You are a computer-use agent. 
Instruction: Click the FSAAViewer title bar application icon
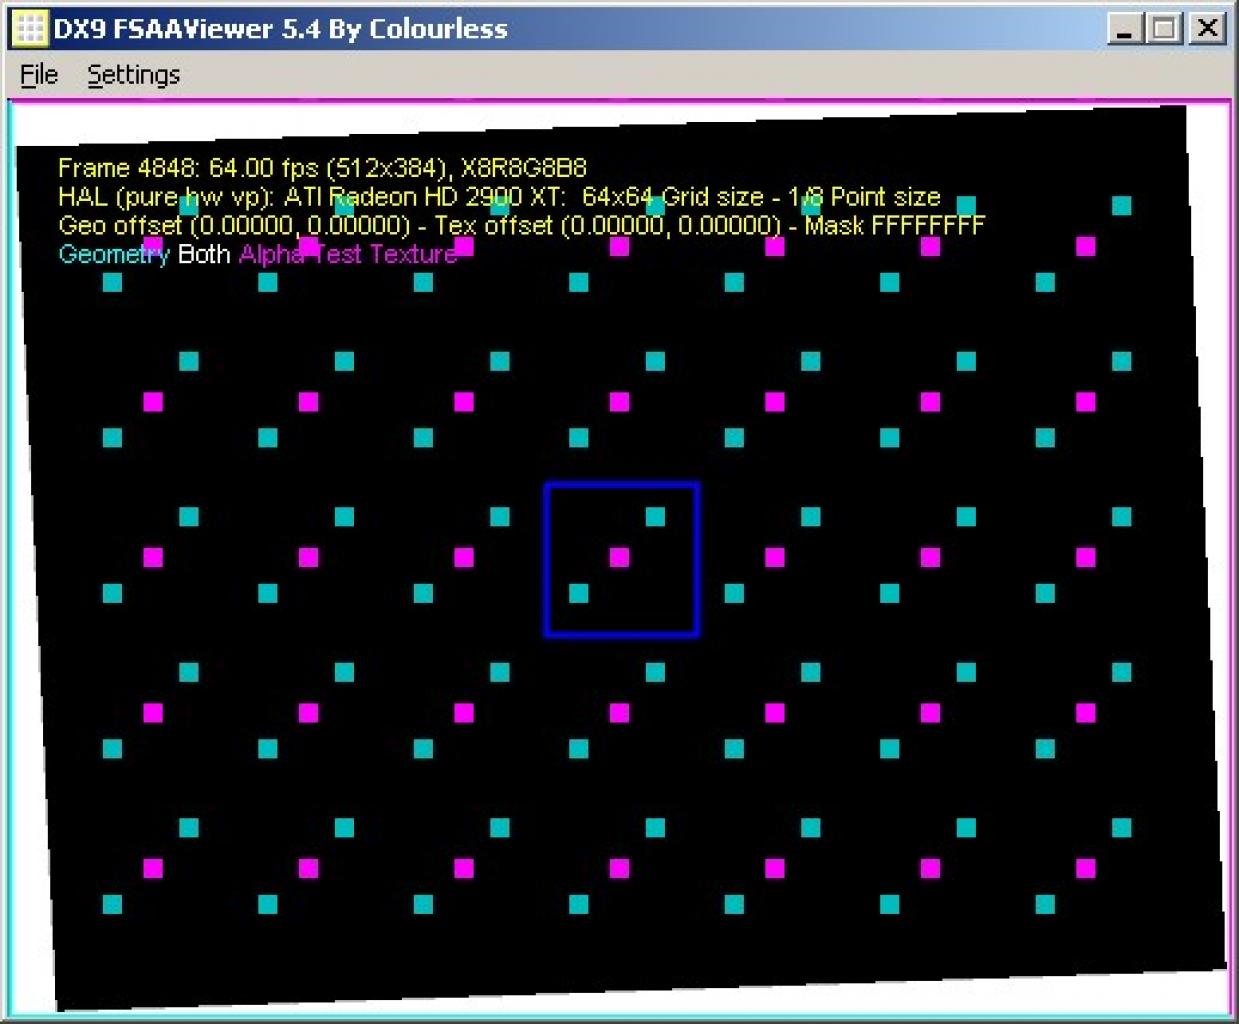tap(29, 28)
